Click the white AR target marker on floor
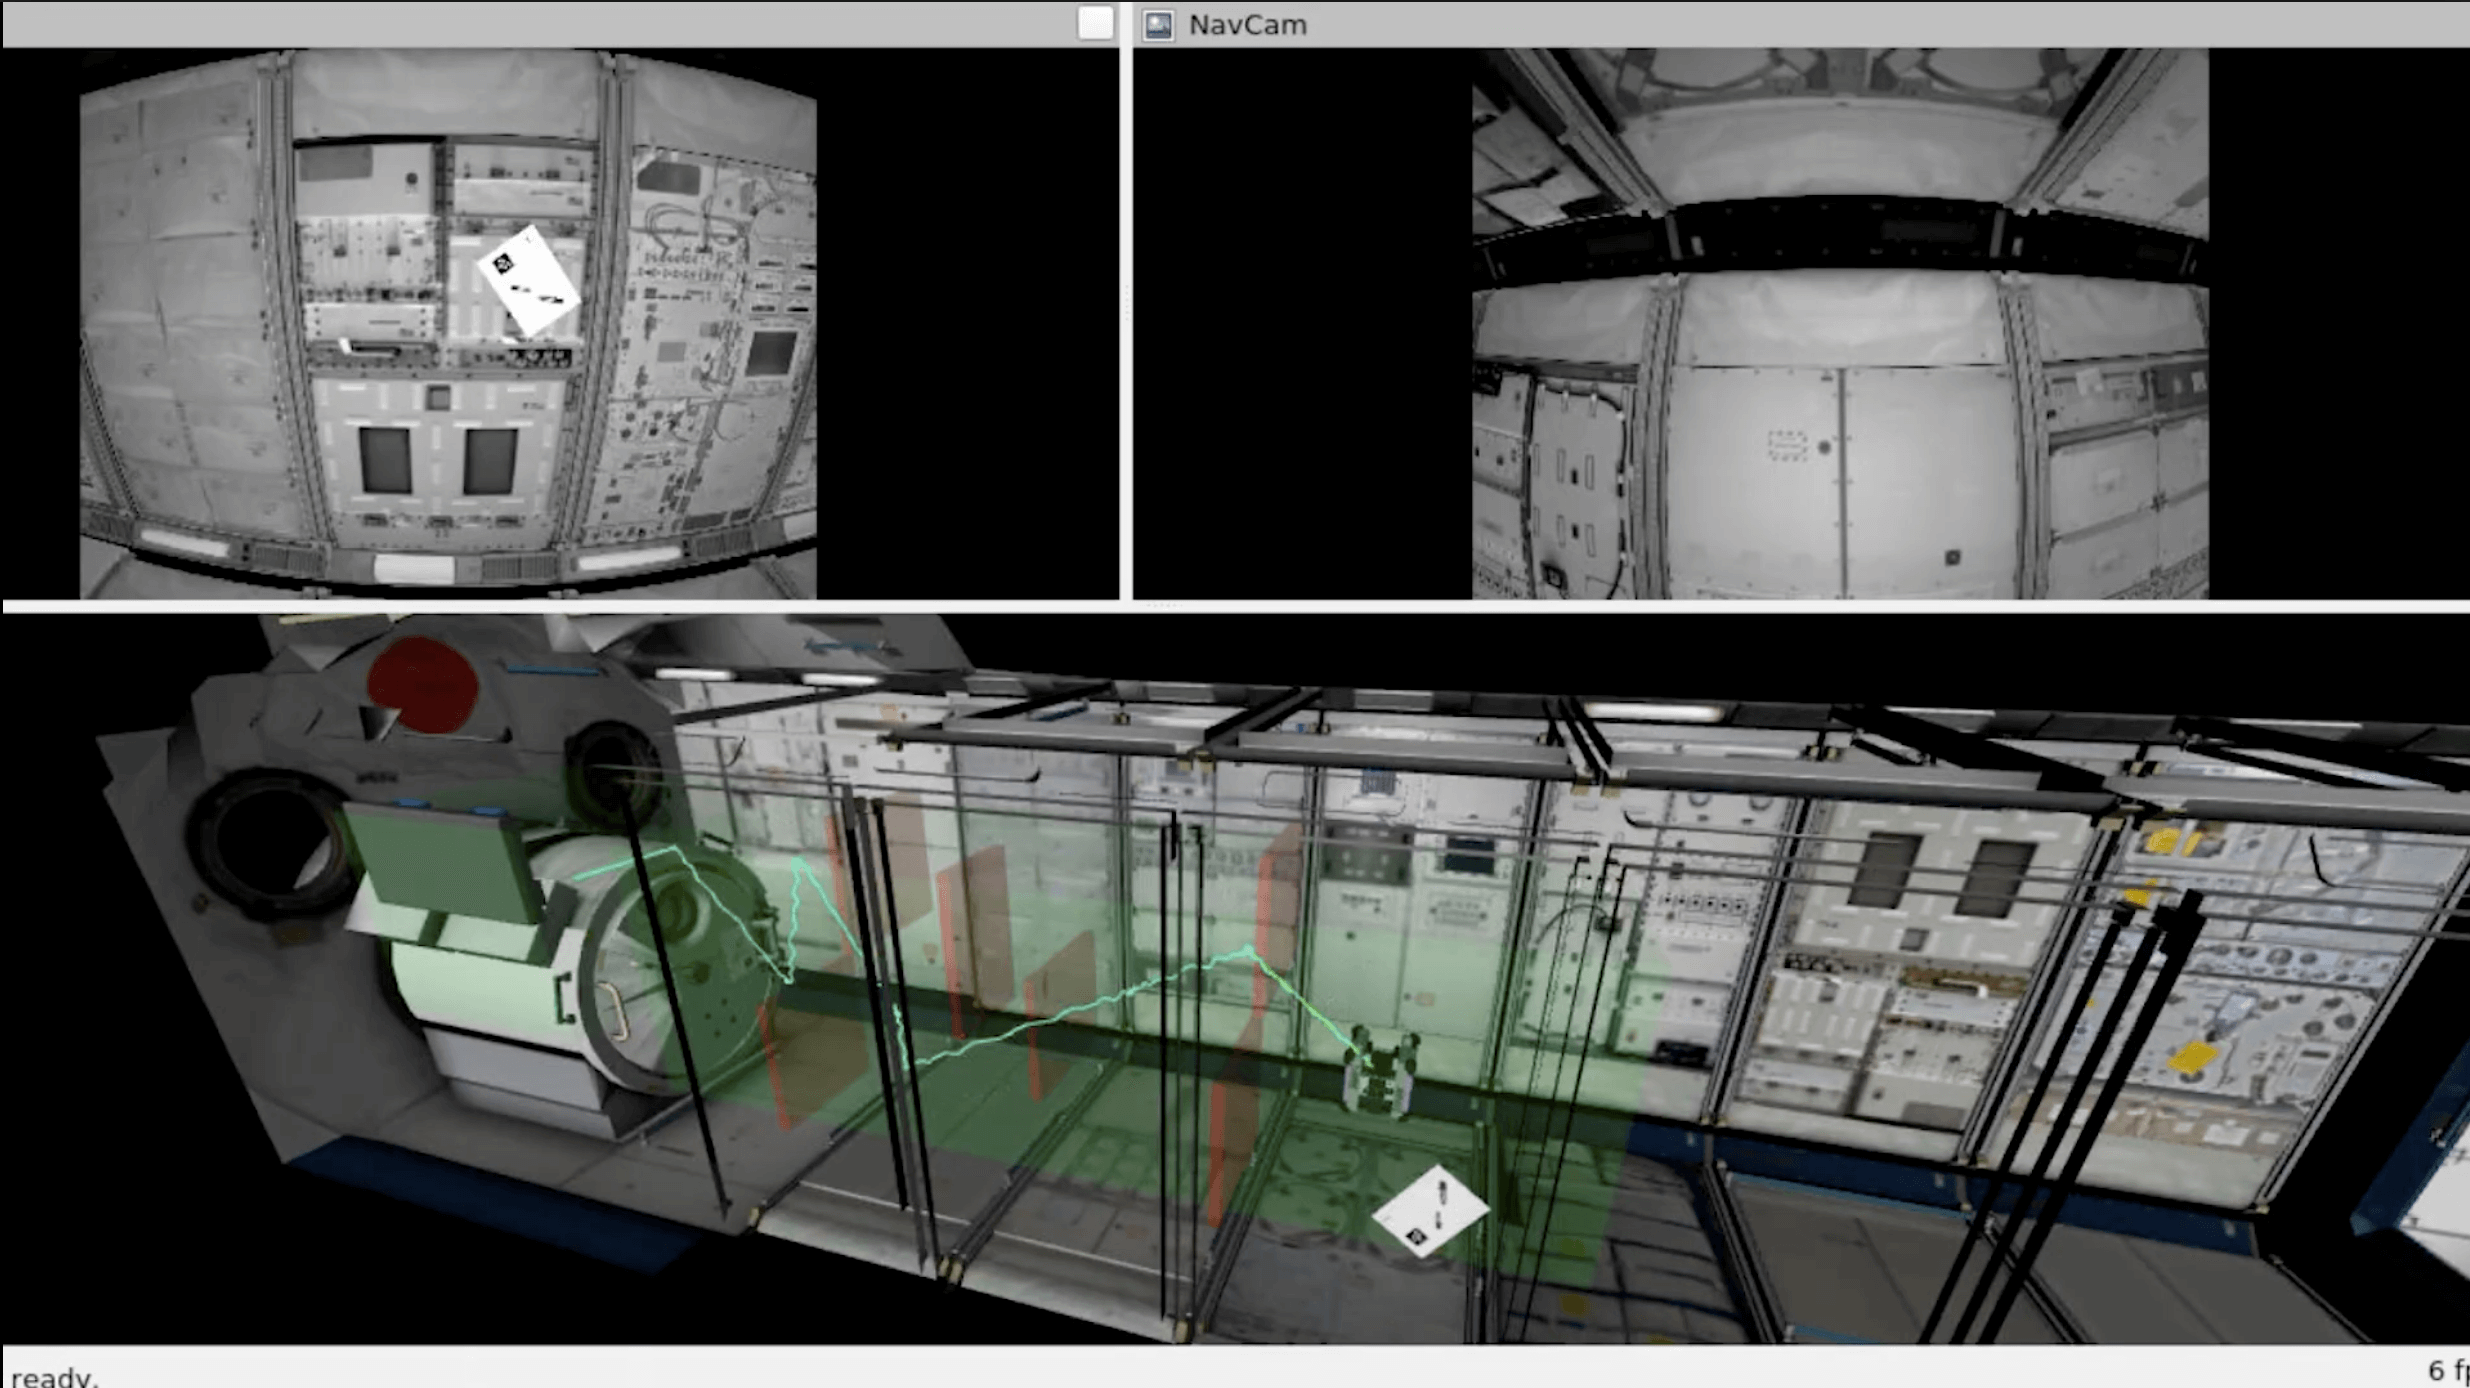2470x1388 pixels. pyautogui.click(x=1430, y=1210)
